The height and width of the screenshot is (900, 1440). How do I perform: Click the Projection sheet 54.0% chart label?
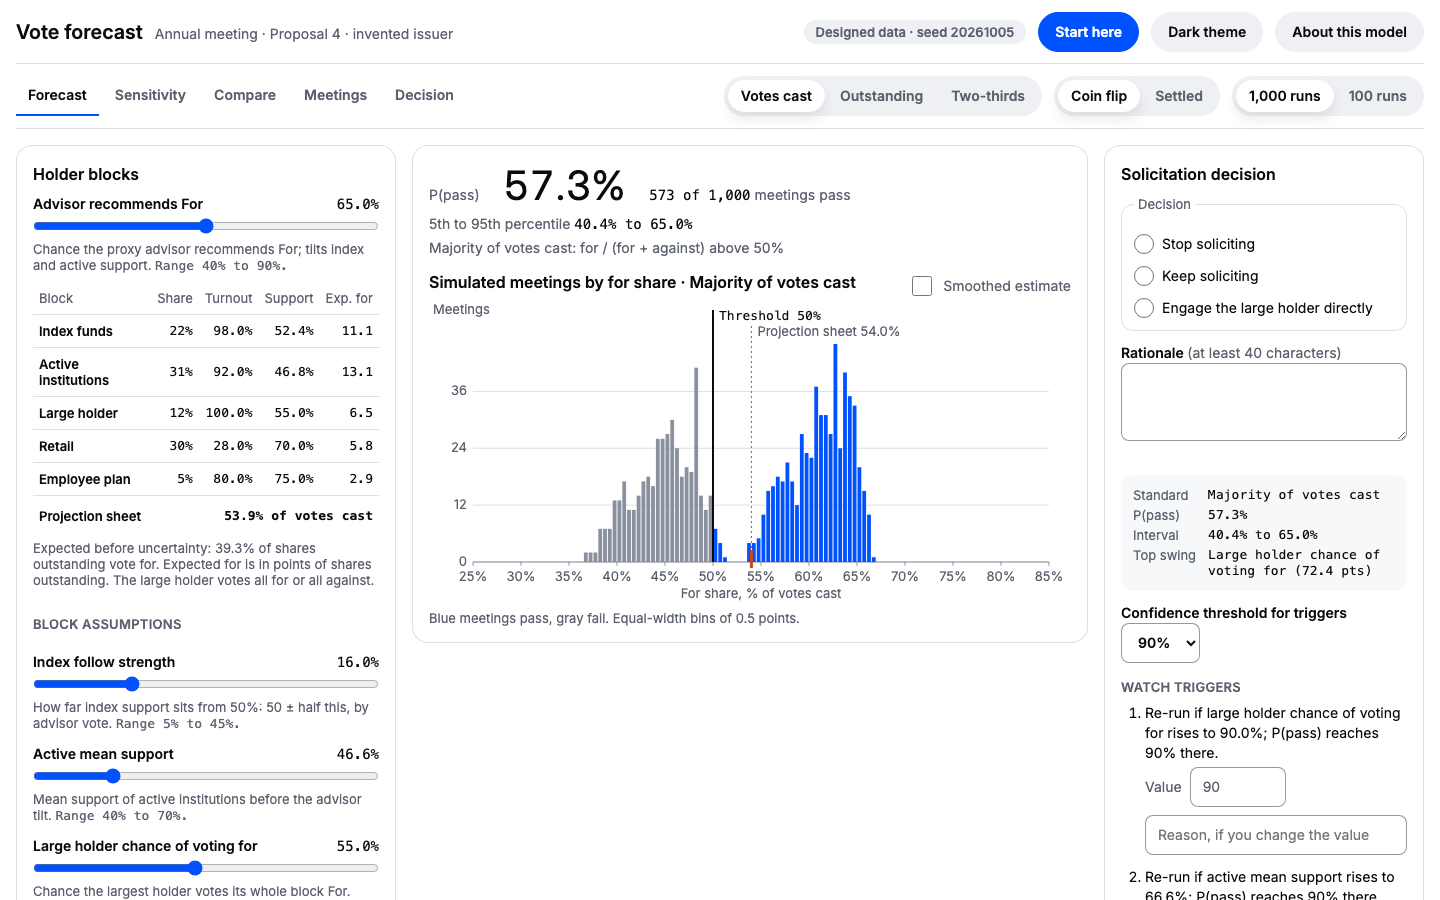click(x=828, y=331)
